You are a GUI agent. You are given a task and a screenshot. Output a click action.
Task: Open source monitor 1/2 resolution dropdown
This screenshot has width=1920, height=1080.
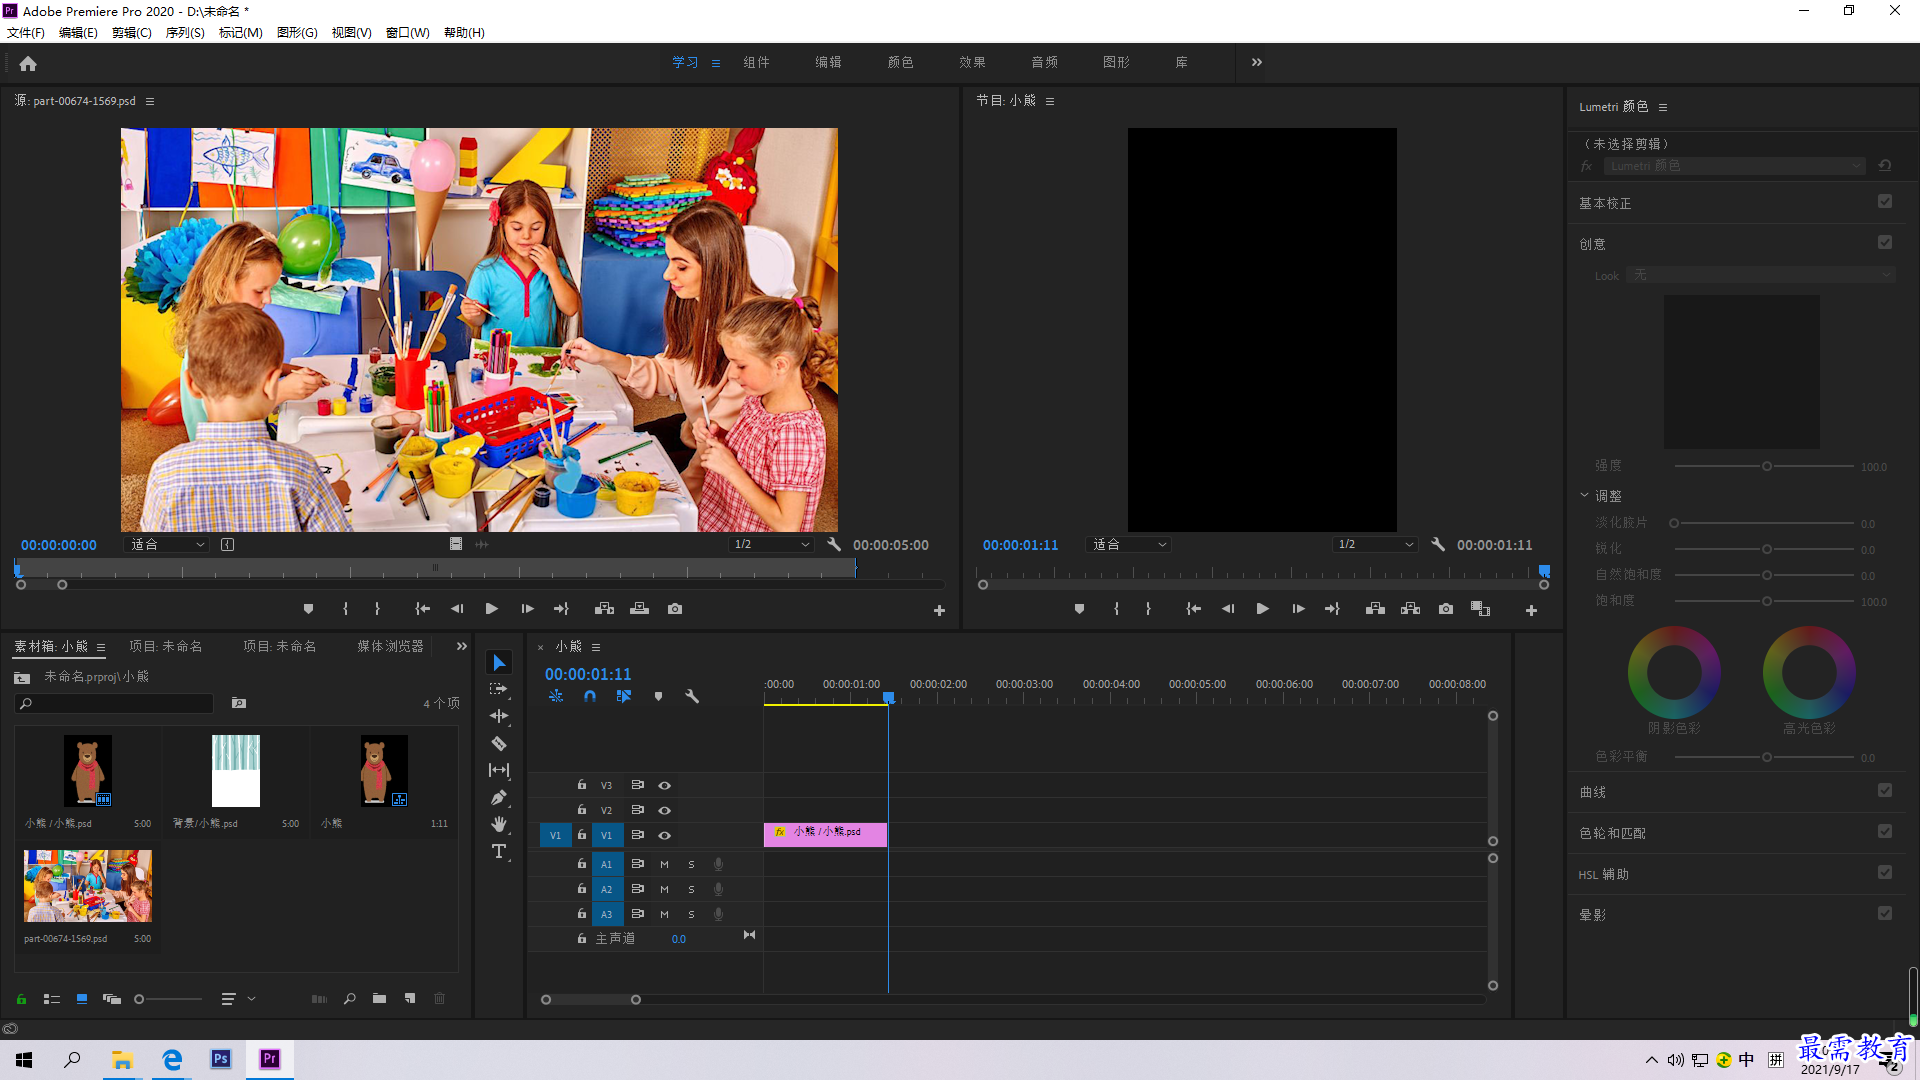771,544
